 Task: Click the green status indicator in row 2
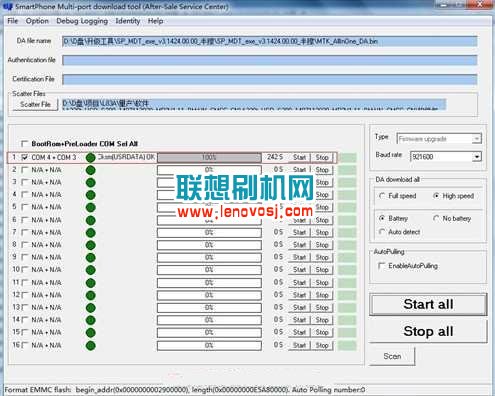pyautogui.click(x=90, y=170)
